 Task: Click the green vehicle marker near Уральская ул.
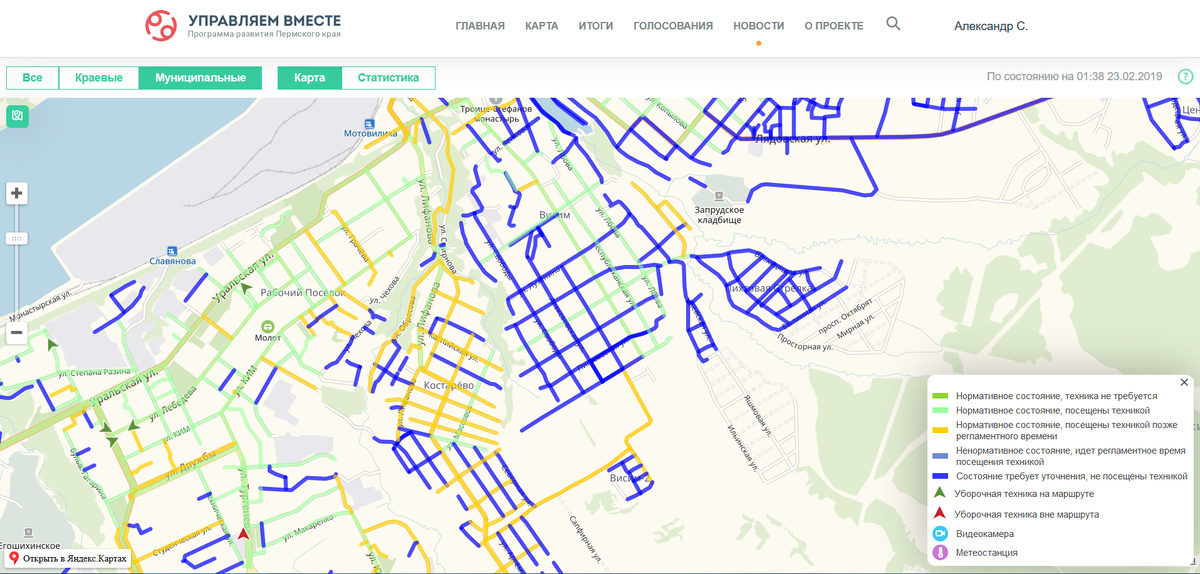[x=248, y=285]
